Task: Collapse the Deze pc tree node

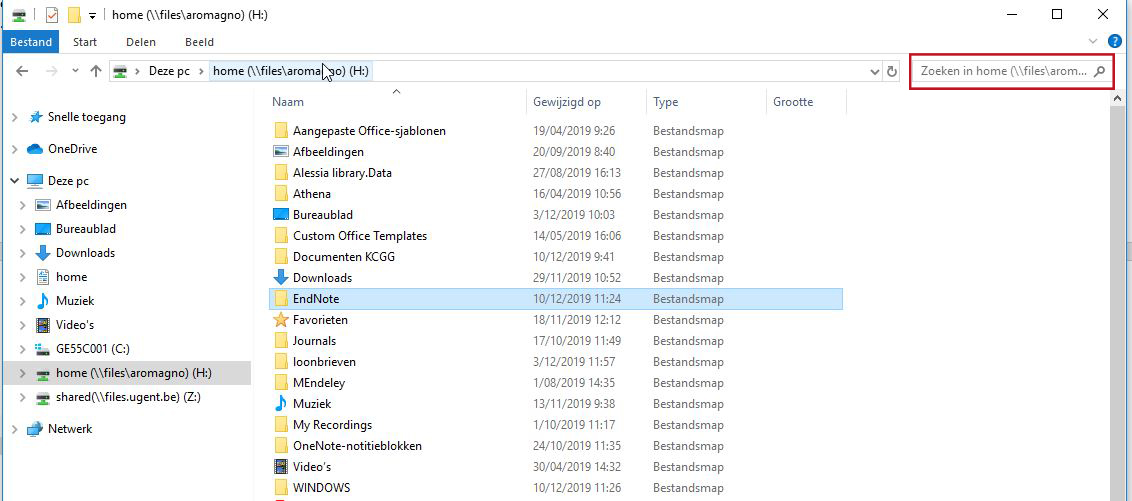Action: 14,181
